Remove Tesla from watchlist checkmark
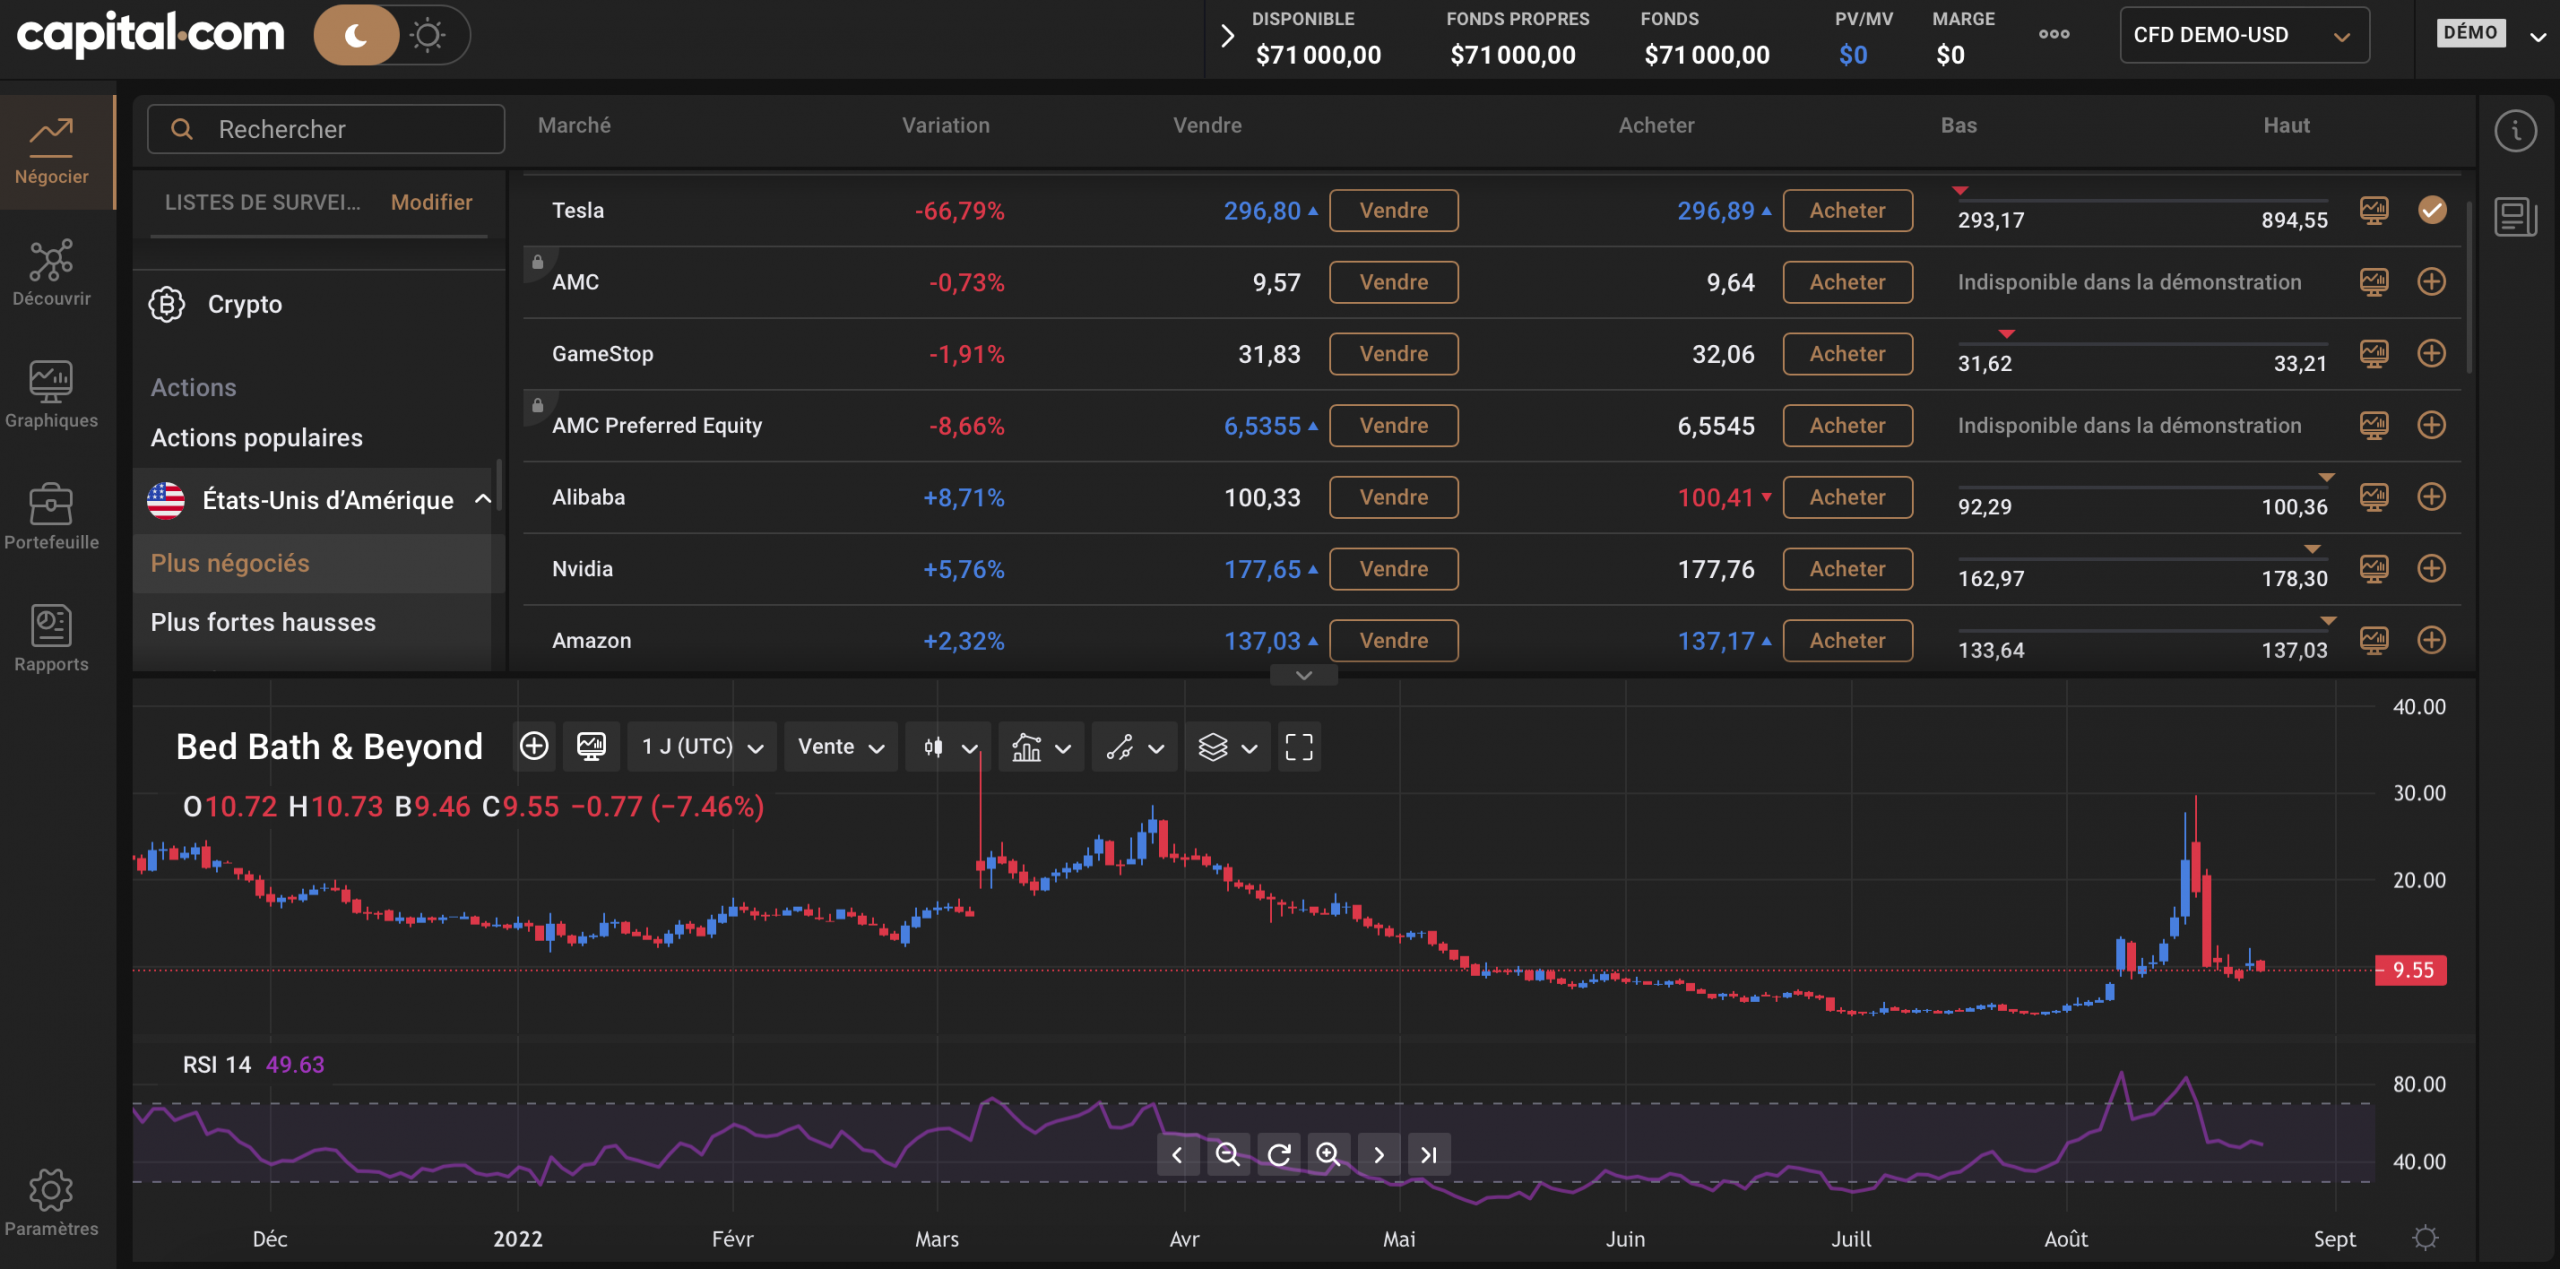2560x1269 pixels. tap(2432, 210)
